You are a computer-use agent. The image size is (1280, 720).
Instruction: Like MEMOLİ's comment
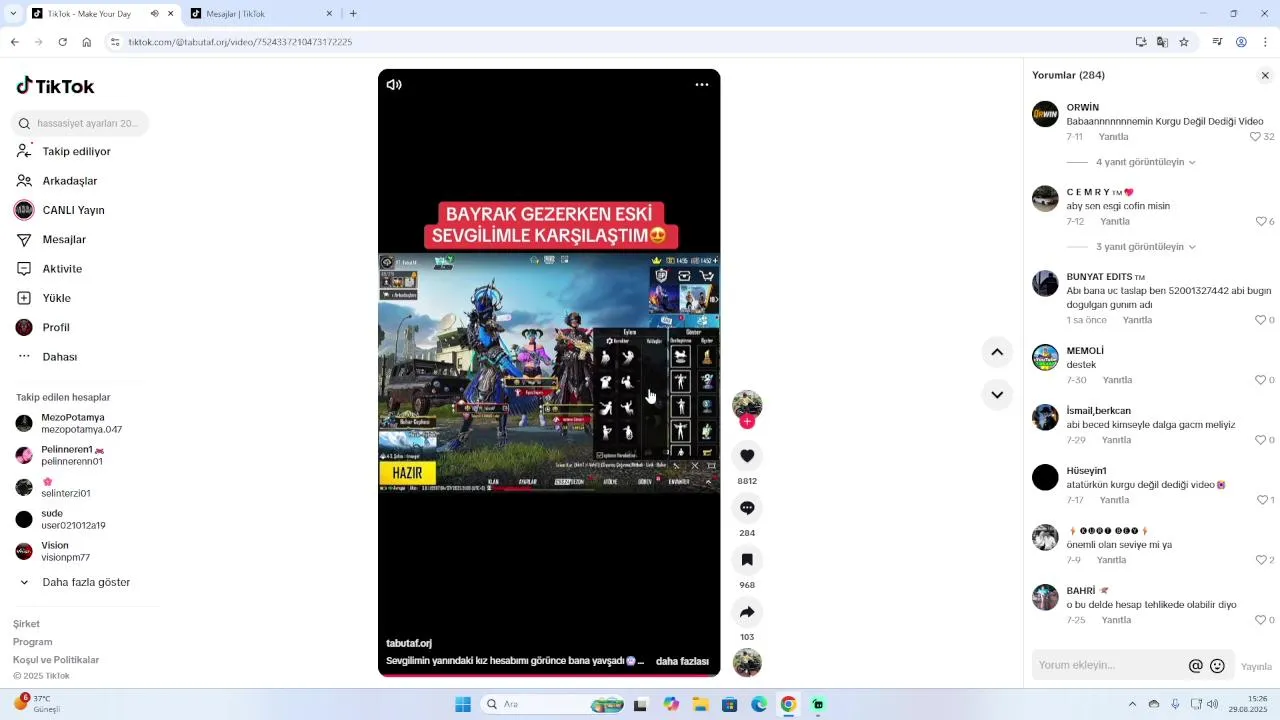(x=1260, y=380)
